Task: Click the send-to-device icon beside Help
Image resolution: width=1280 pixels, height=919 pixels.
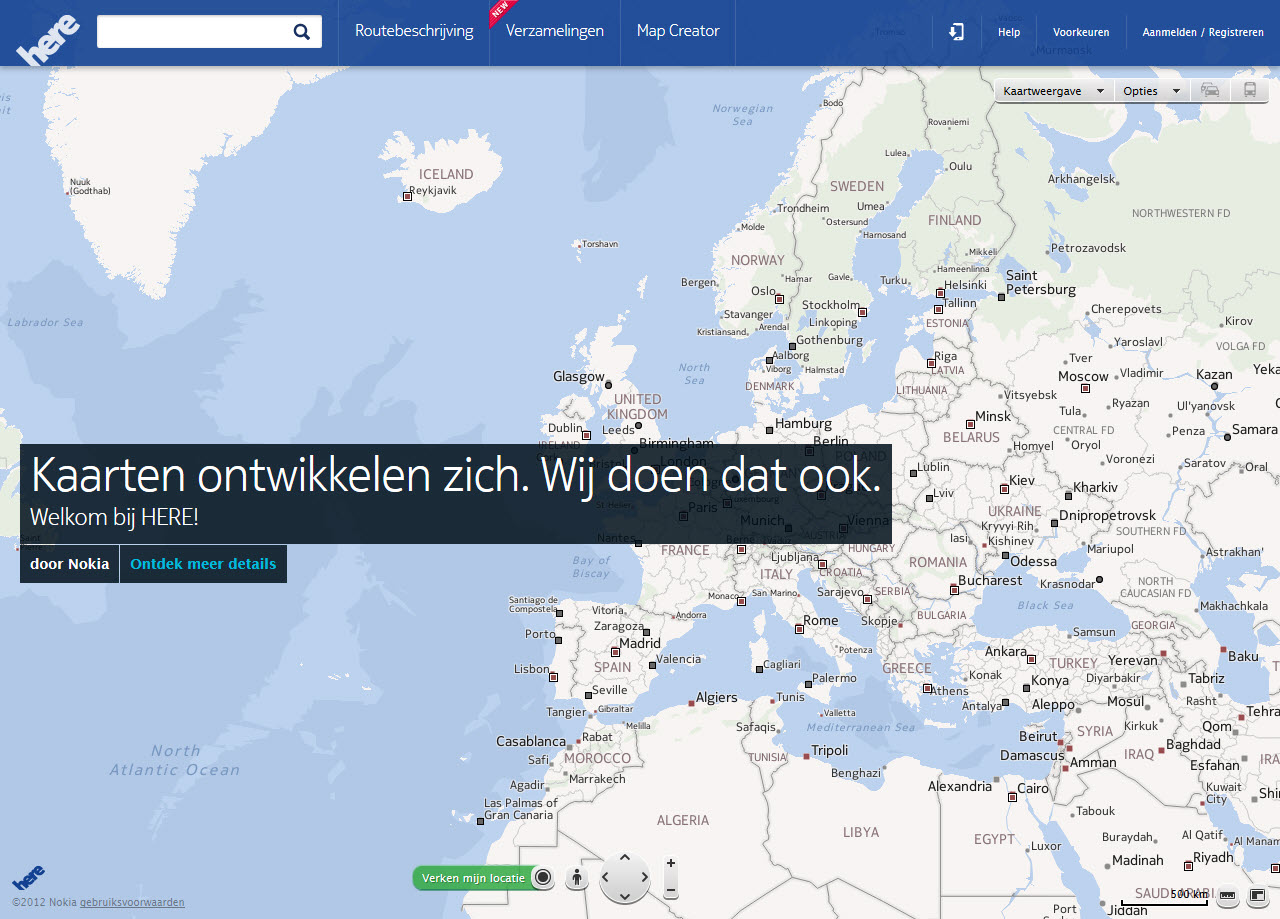Action: pyautogui.click(x=956, y=32)
